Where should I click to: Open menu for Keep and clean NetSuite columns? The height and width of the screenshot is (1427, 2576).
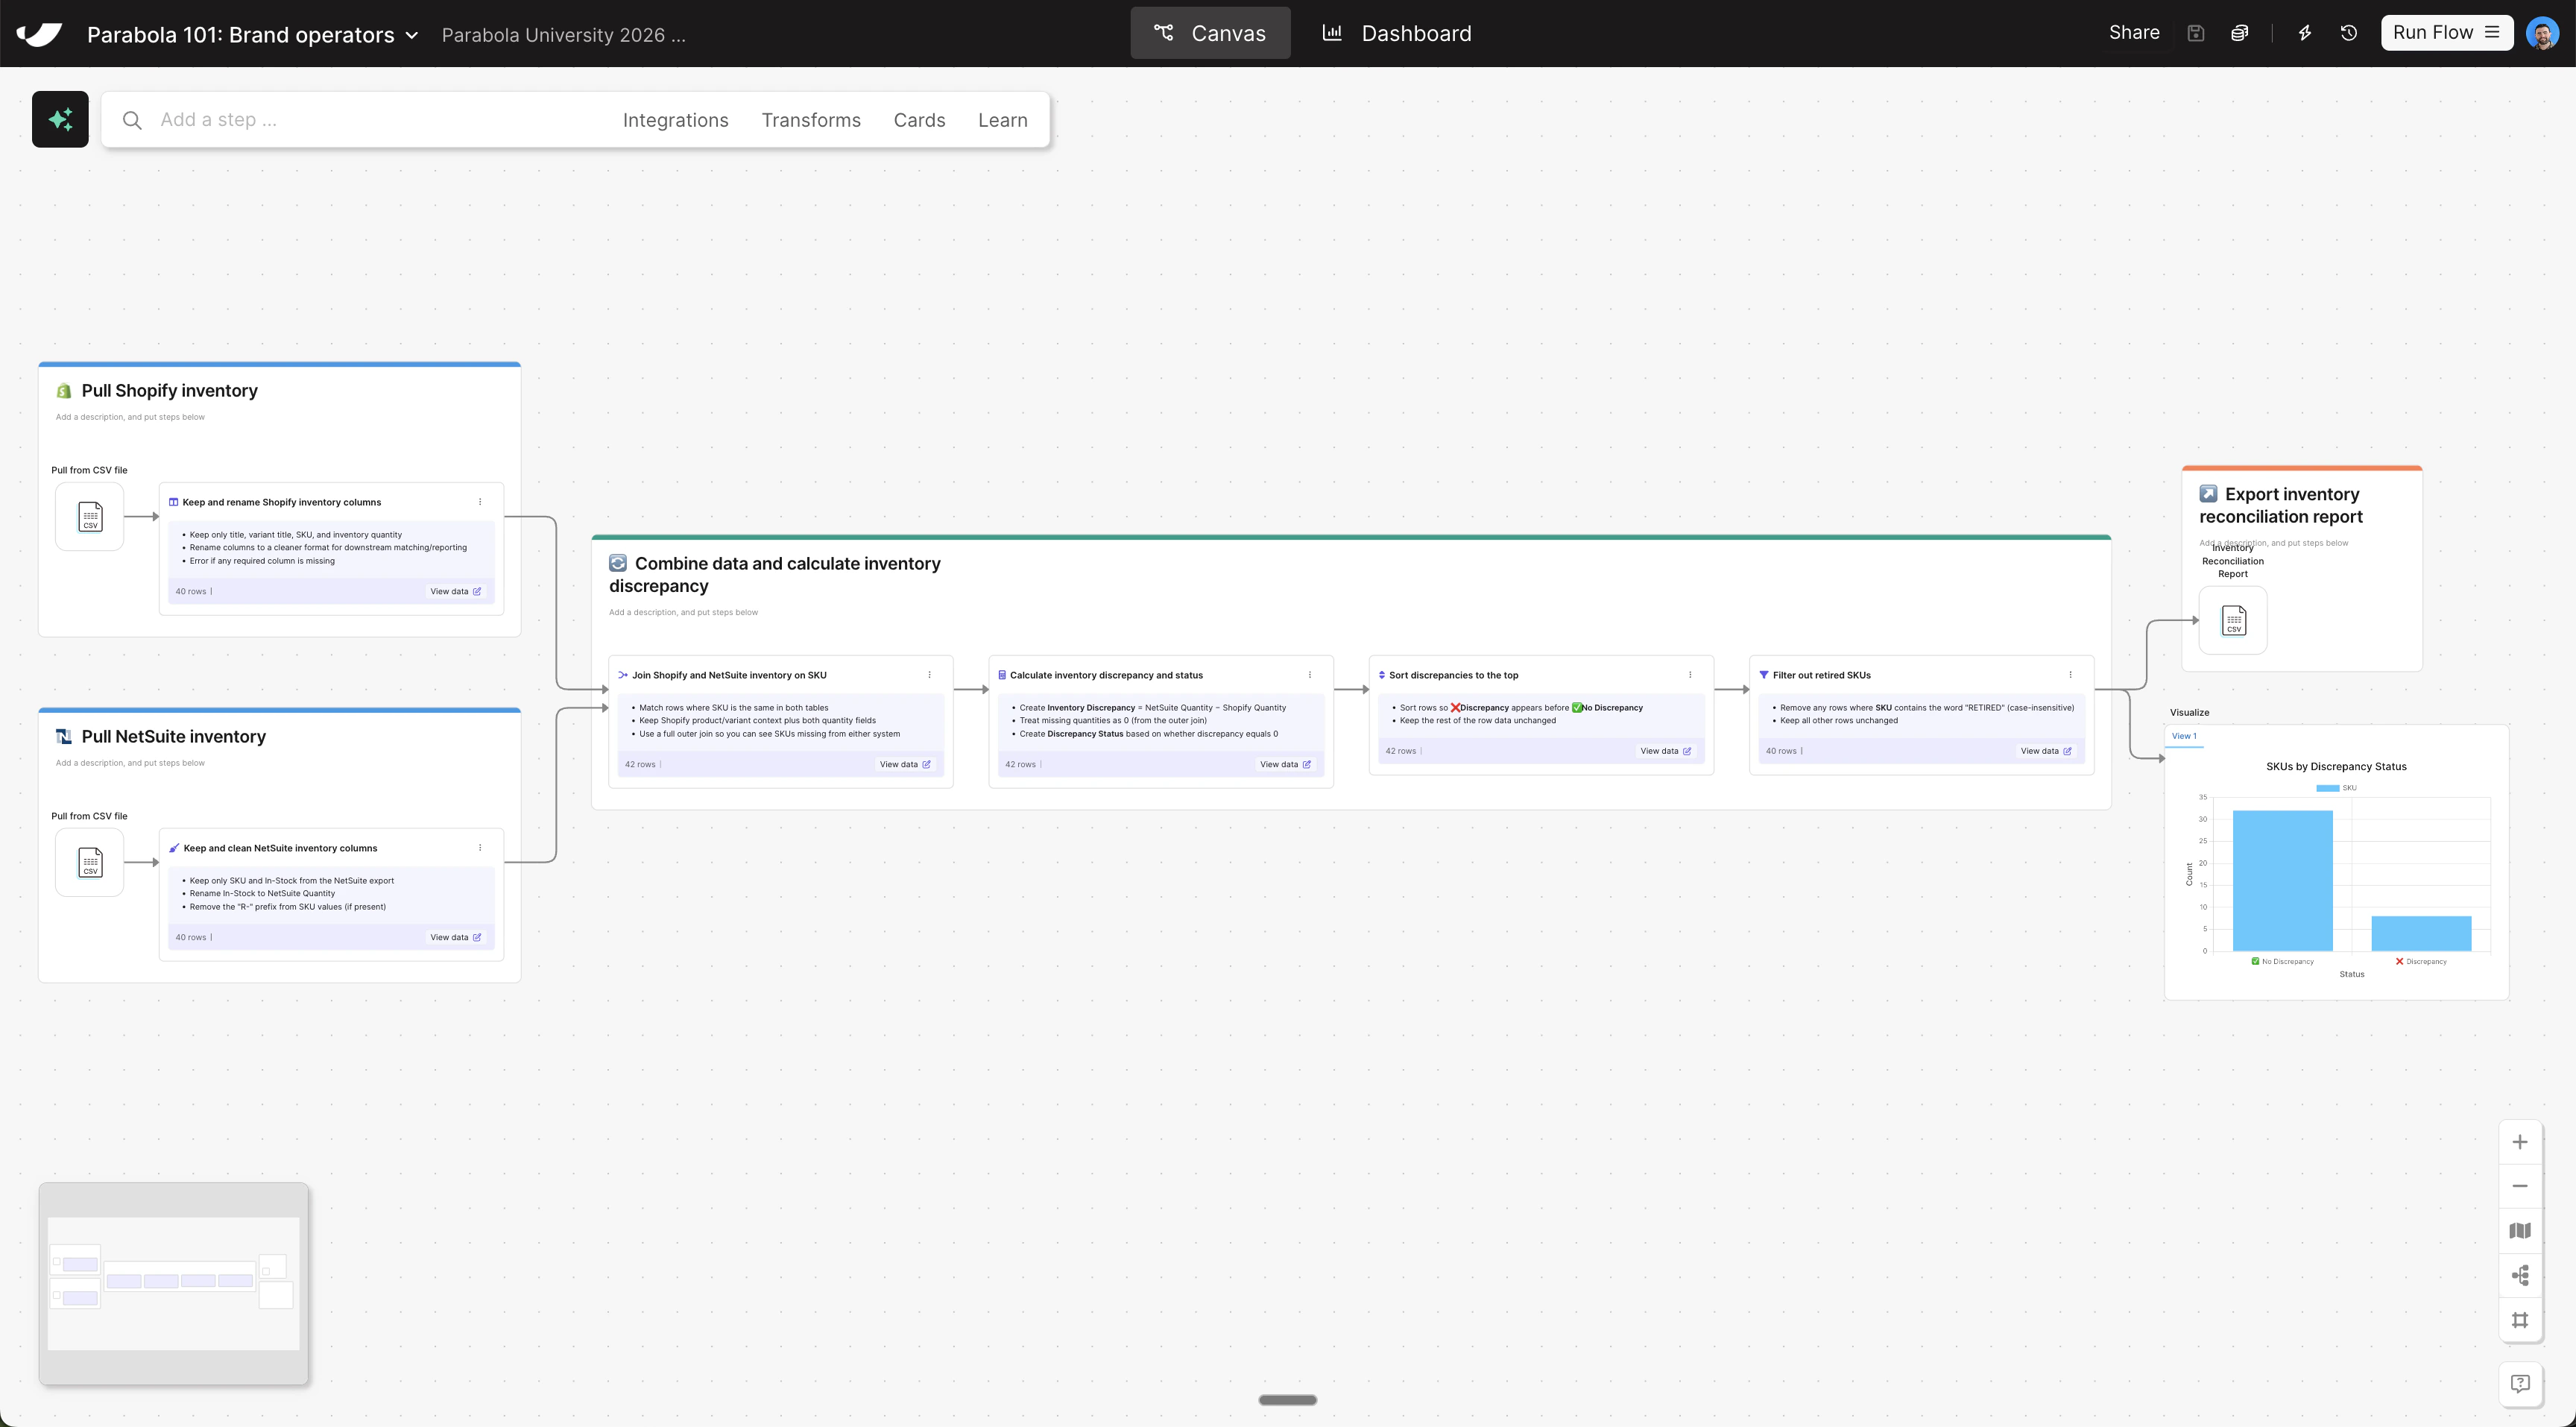click(x=480, y=848)
